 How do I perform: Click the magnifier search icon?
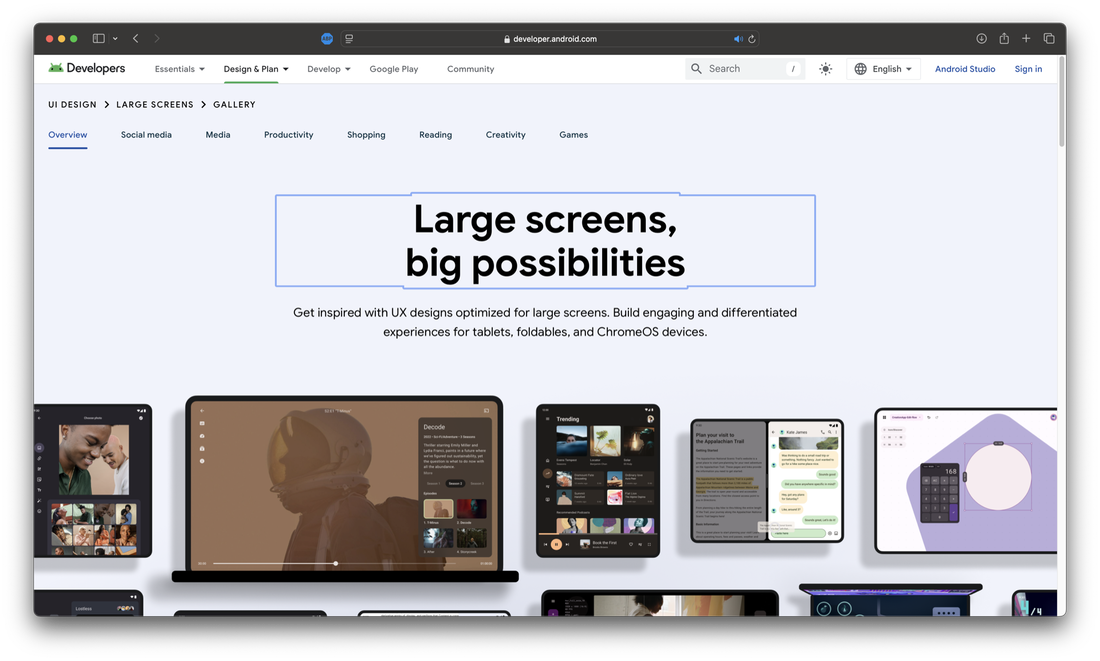(696, 69)
